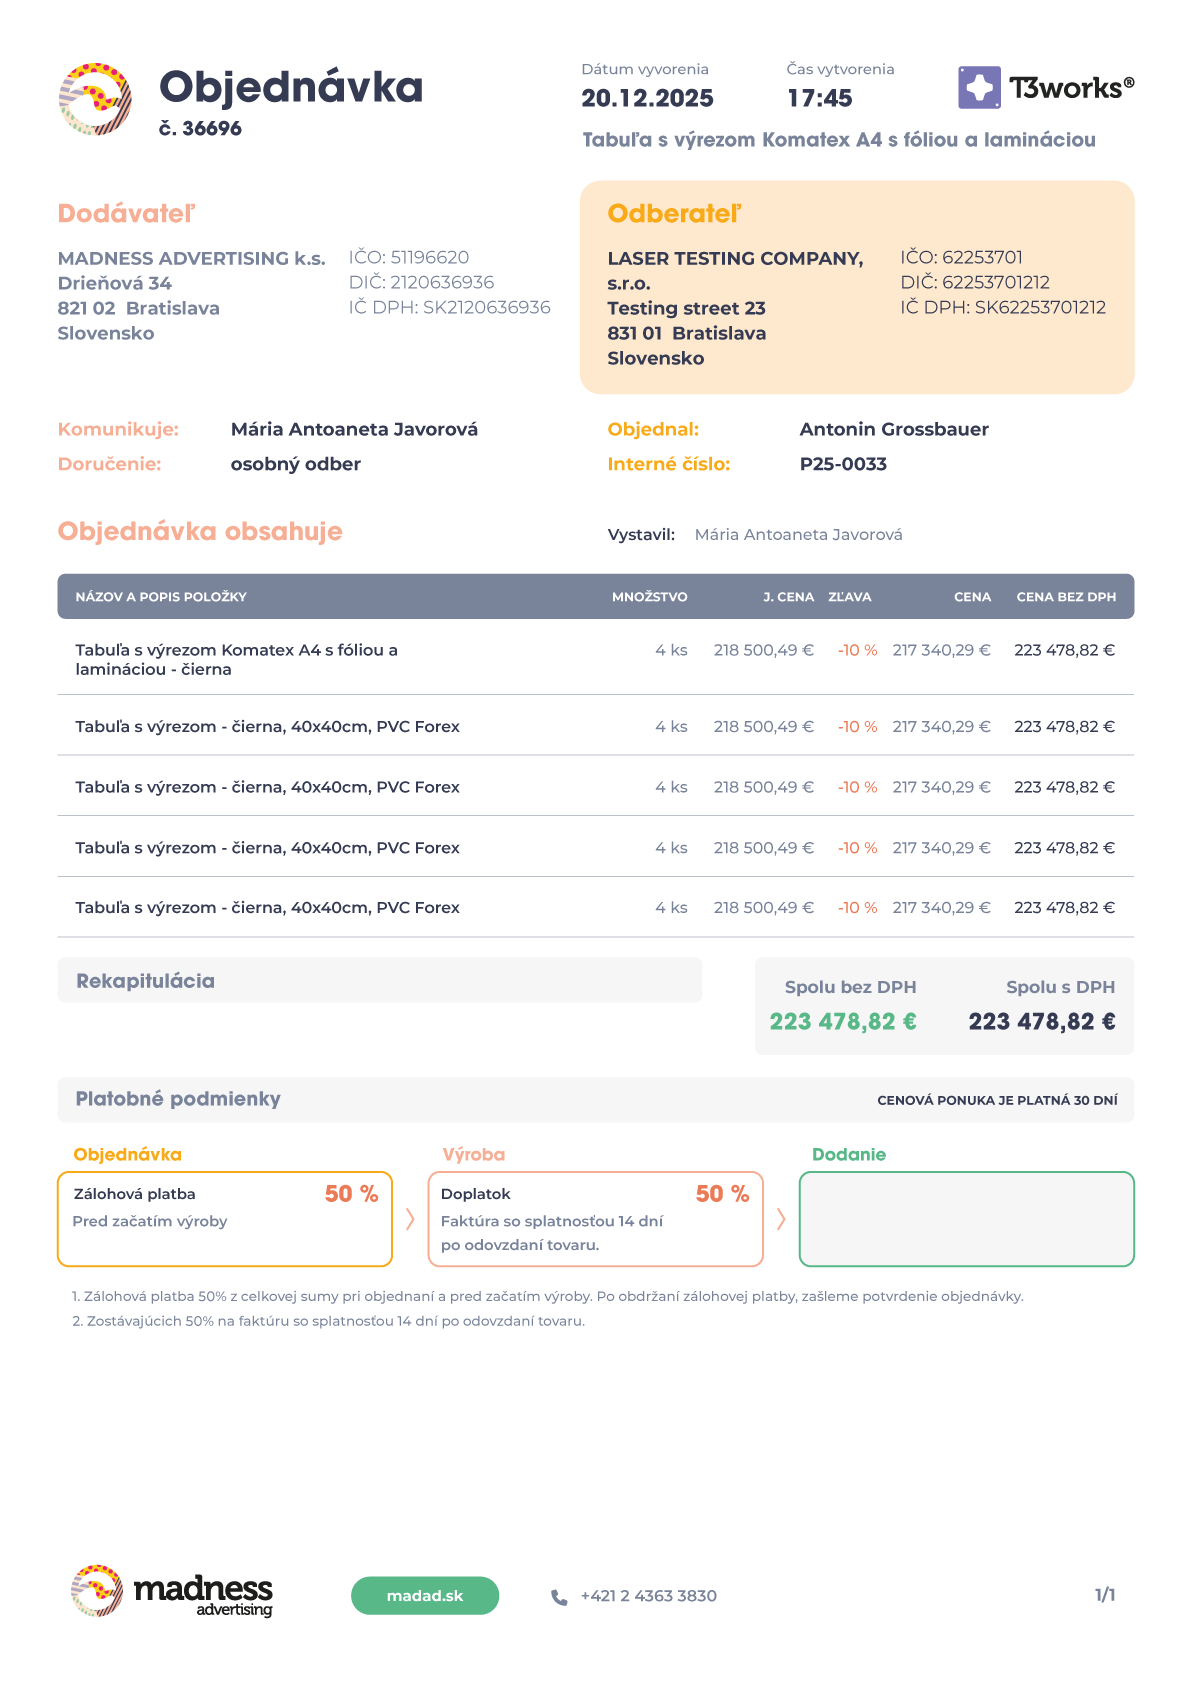Select the Zálohová platba payment box
The width and height of the screenshot is (1192, 1685).
pos(225,1219)
